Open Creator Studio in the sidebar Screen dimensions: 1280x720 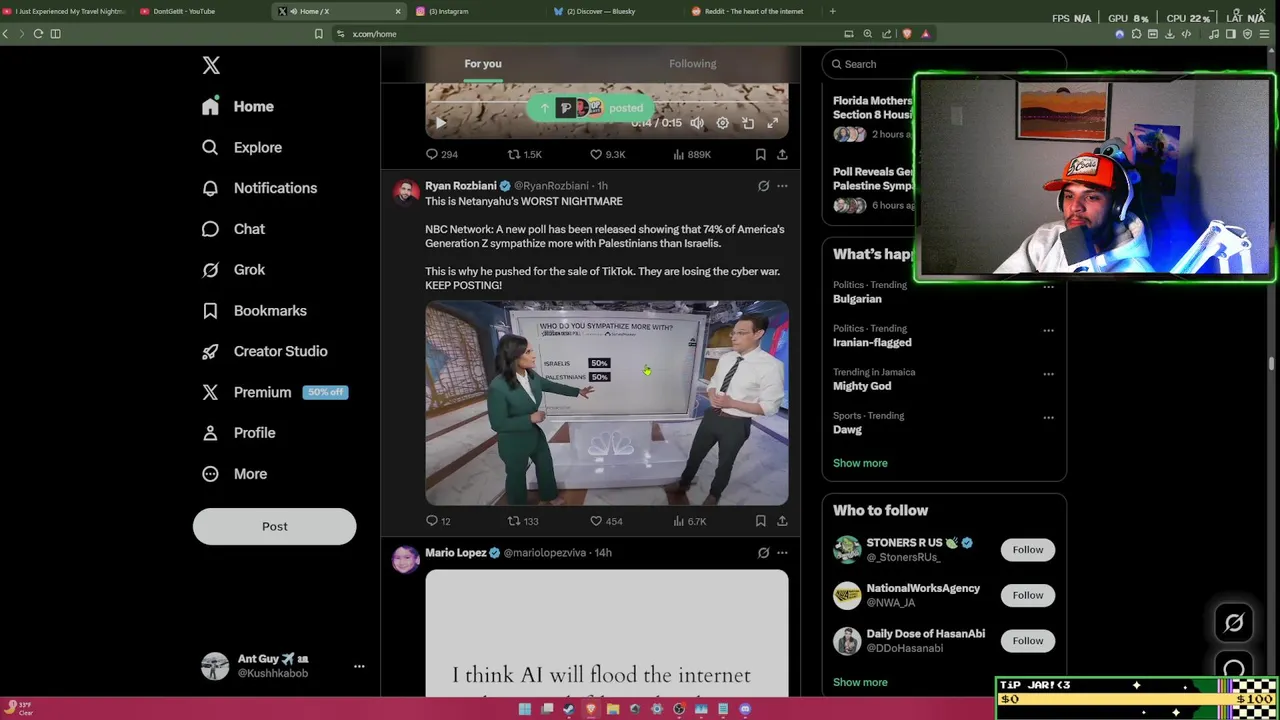pos(265,351)
